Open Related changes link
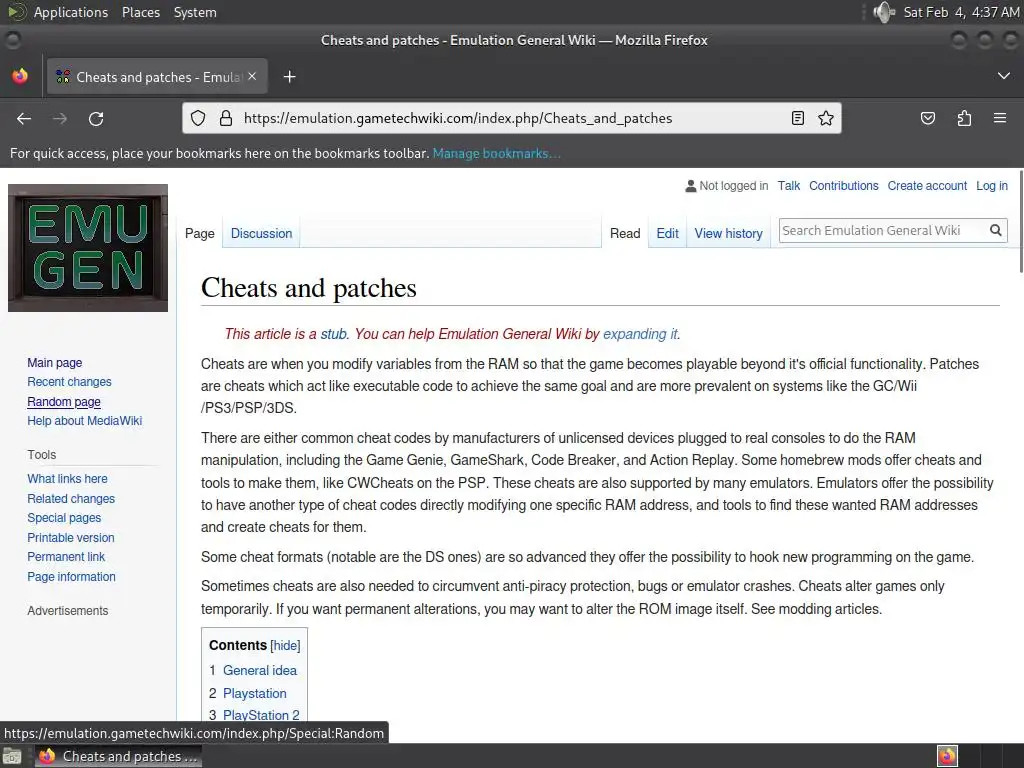The height and width of the screenshot is (768, 1024). (x=71, y=498)
